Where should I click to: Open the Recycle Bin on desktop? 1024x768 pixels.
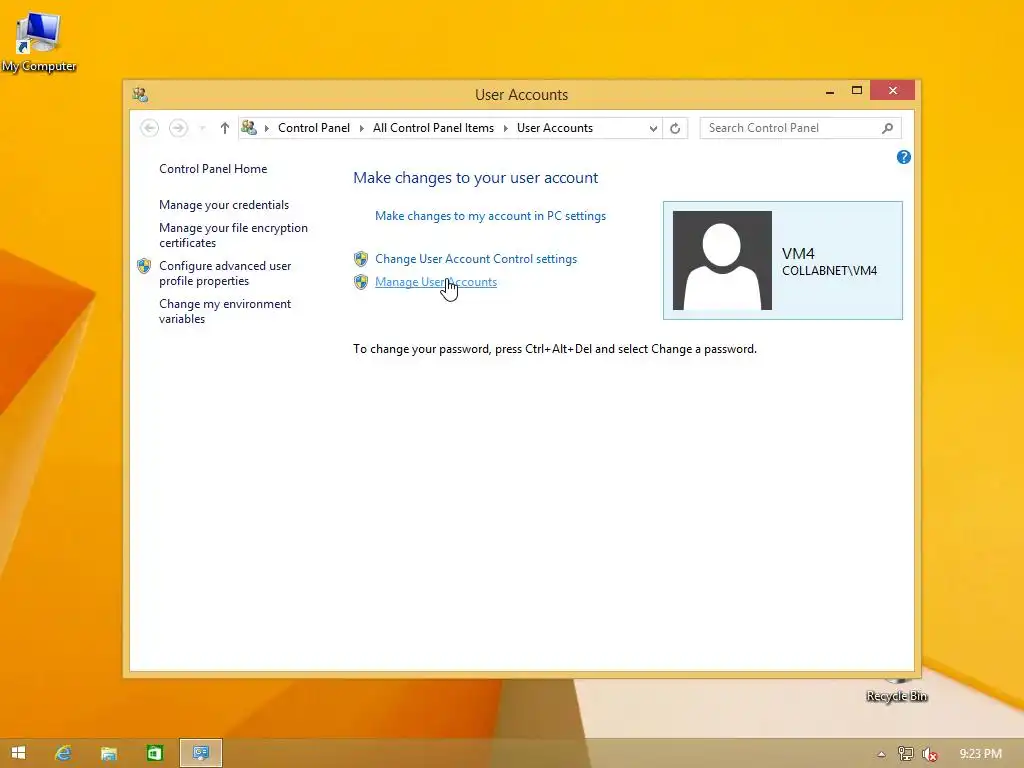tap(897, 690)
